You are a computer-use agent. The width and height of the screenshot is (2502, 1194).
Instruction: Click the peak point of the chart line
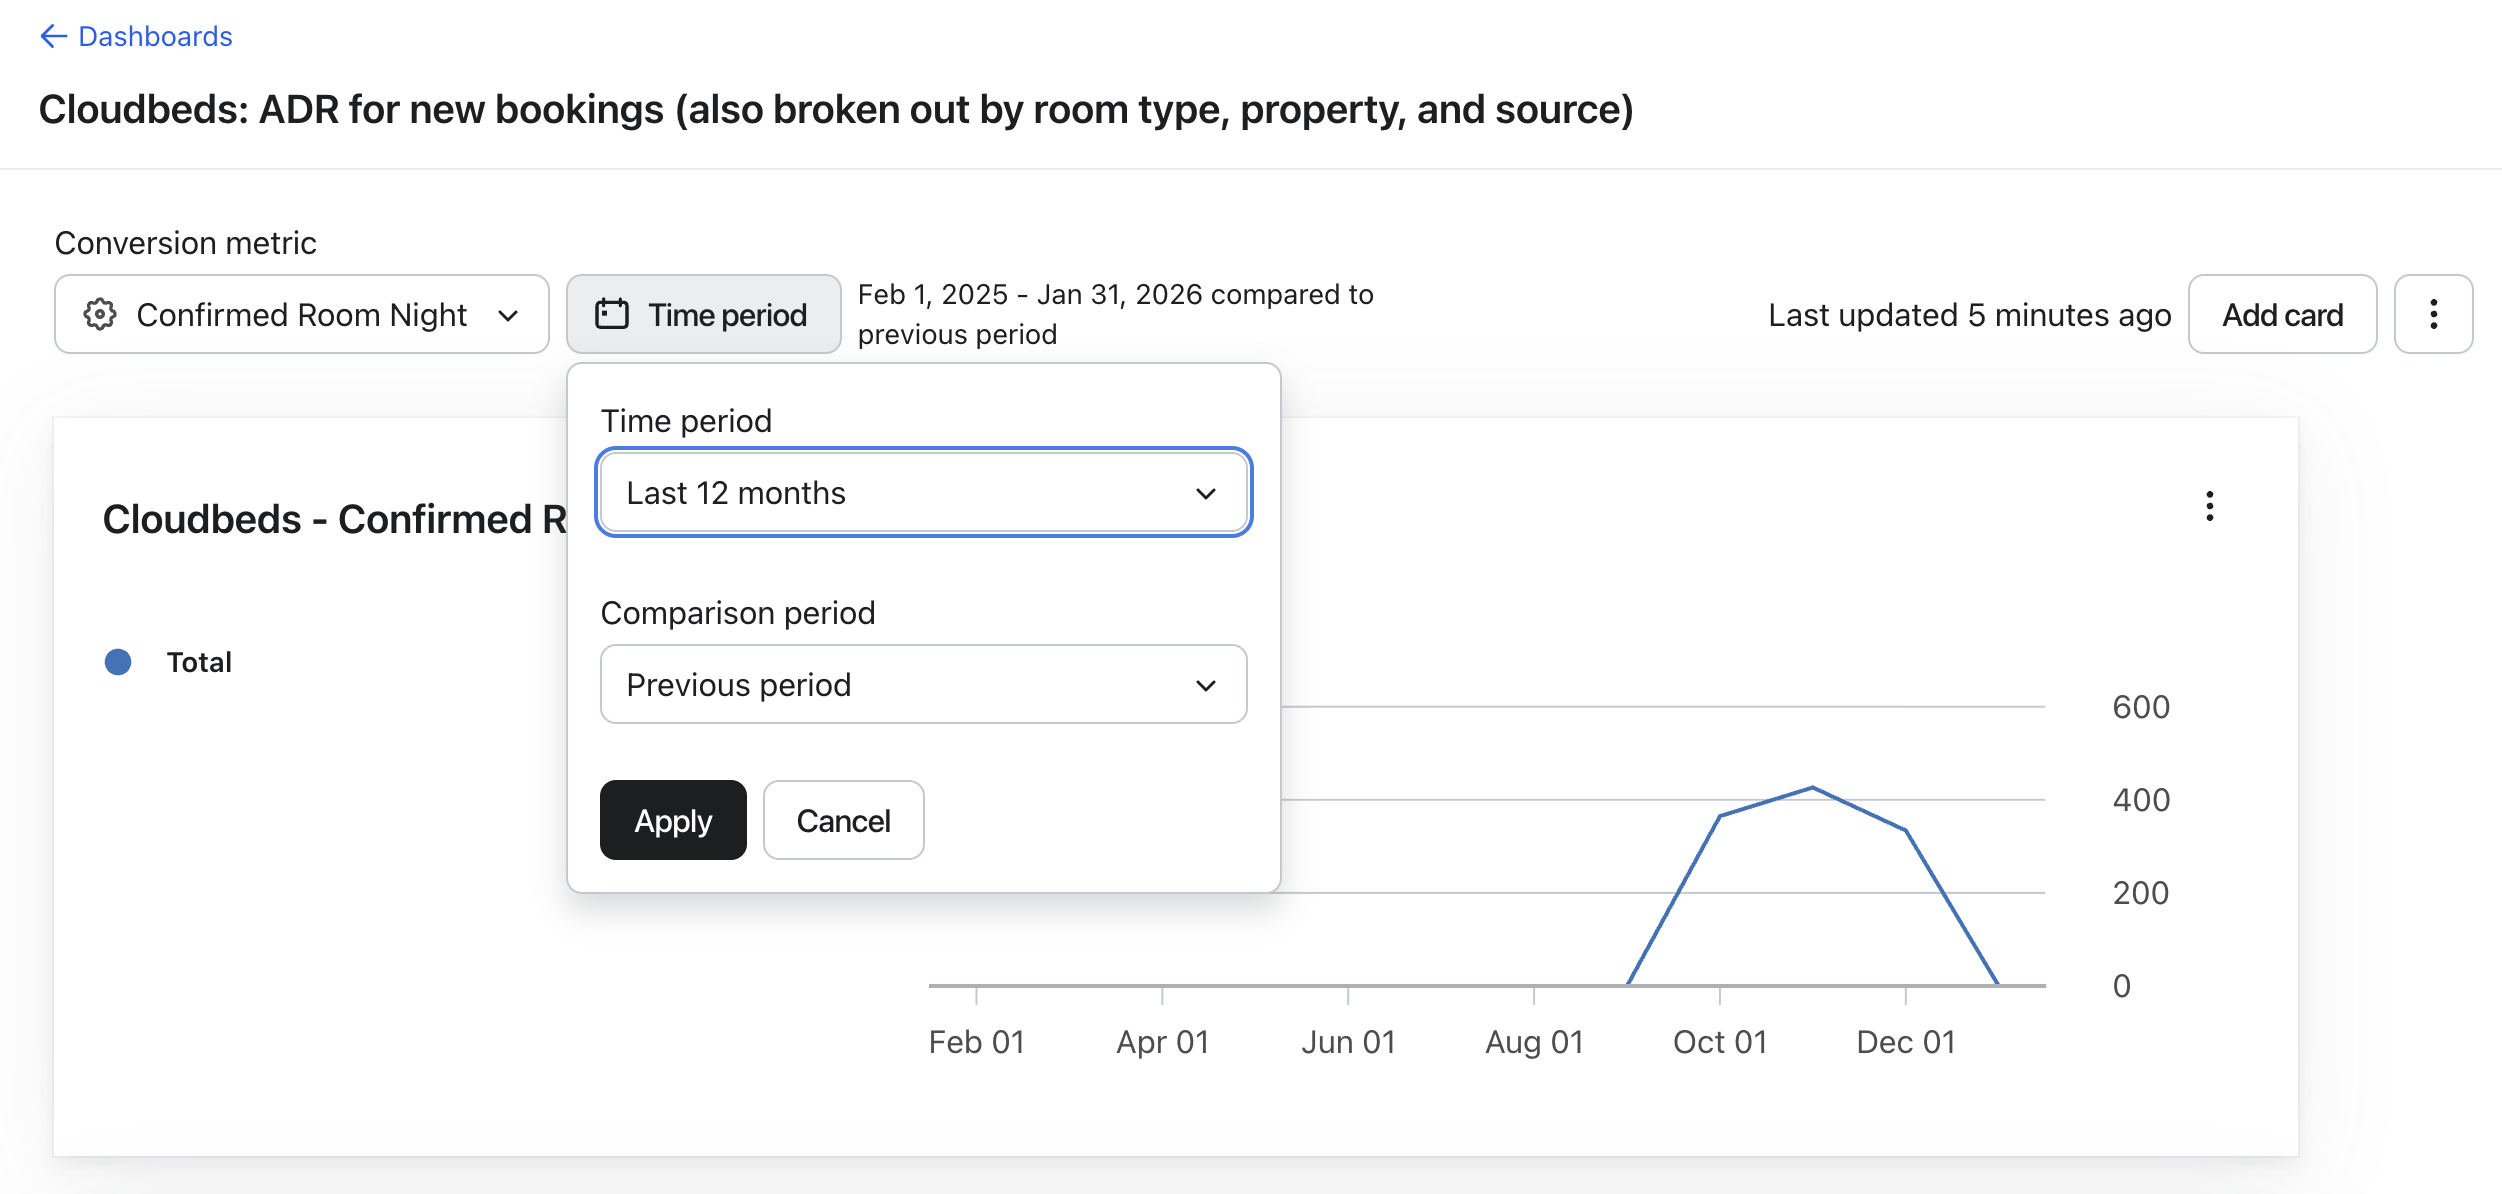(x=1812, y=788)
